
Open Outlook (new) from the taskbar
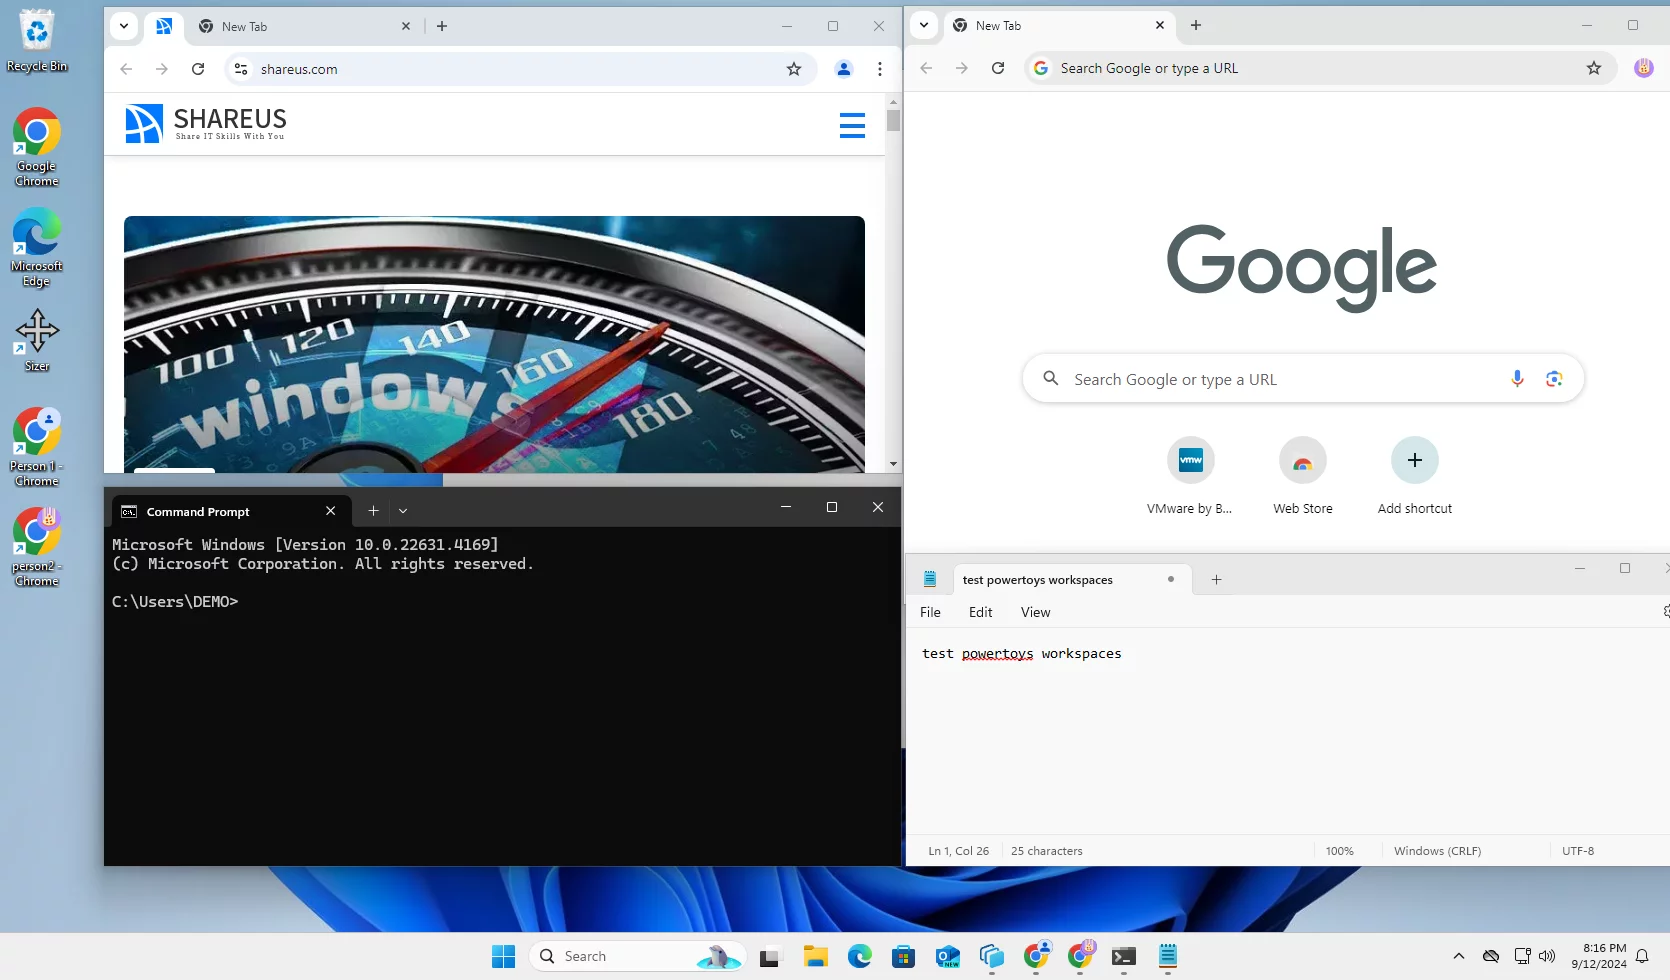tap(947, 957)
